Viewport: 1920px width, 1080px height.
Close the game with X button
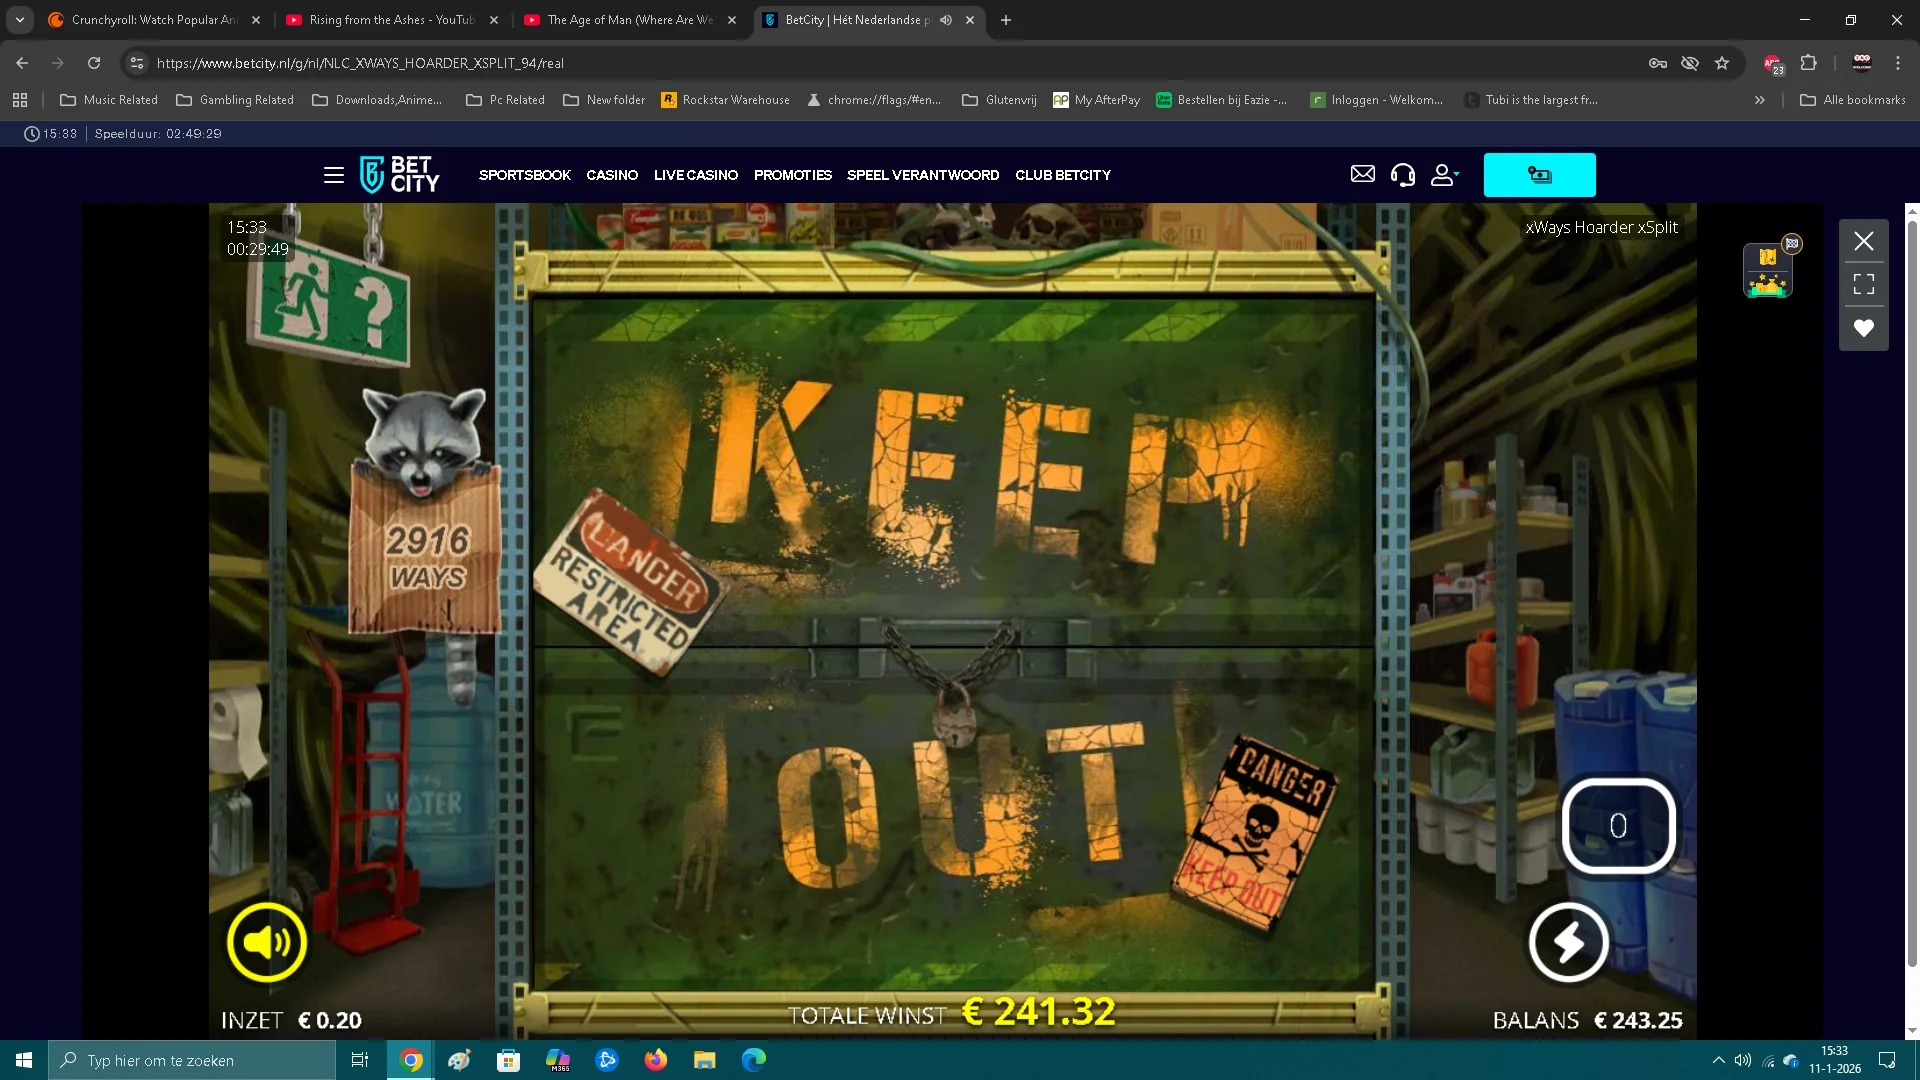pyautogui.click(x=1864, y=241)
